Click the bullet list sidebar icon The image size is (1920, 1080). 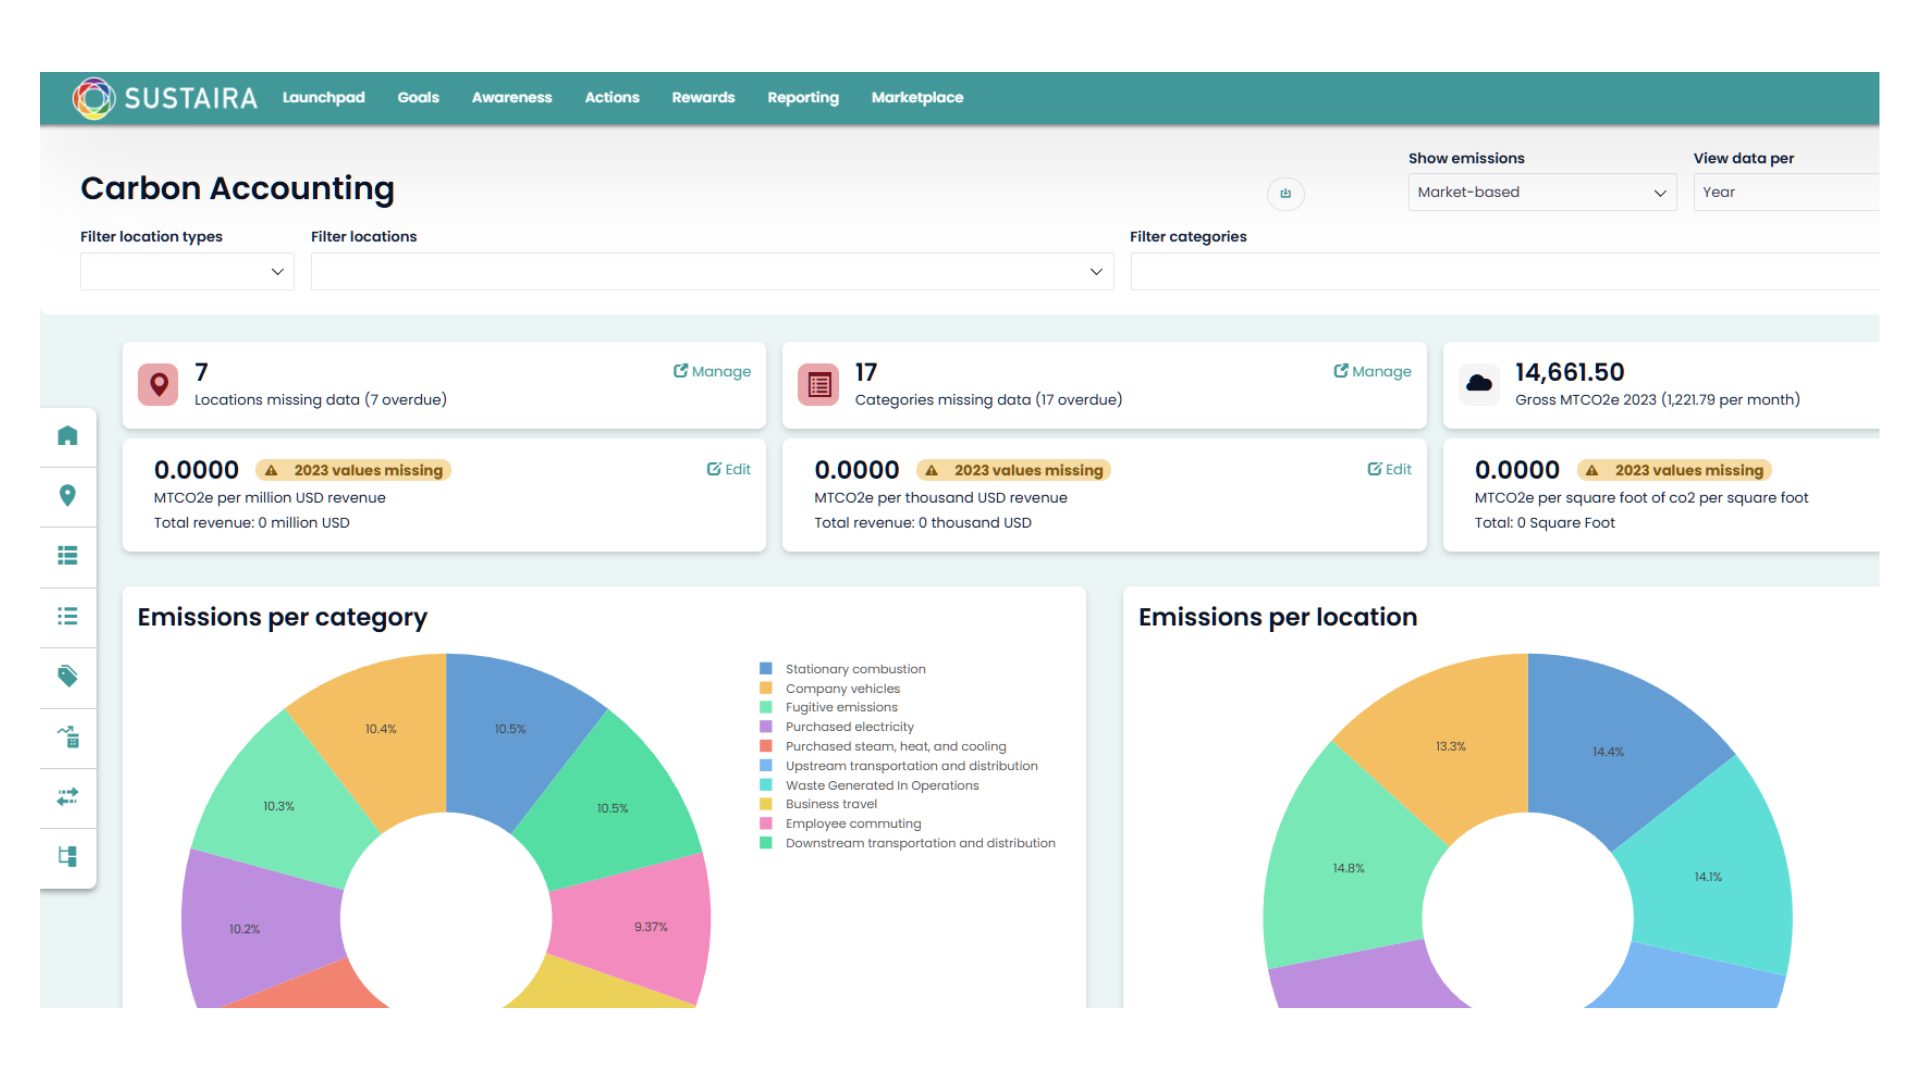pos(68,617)
